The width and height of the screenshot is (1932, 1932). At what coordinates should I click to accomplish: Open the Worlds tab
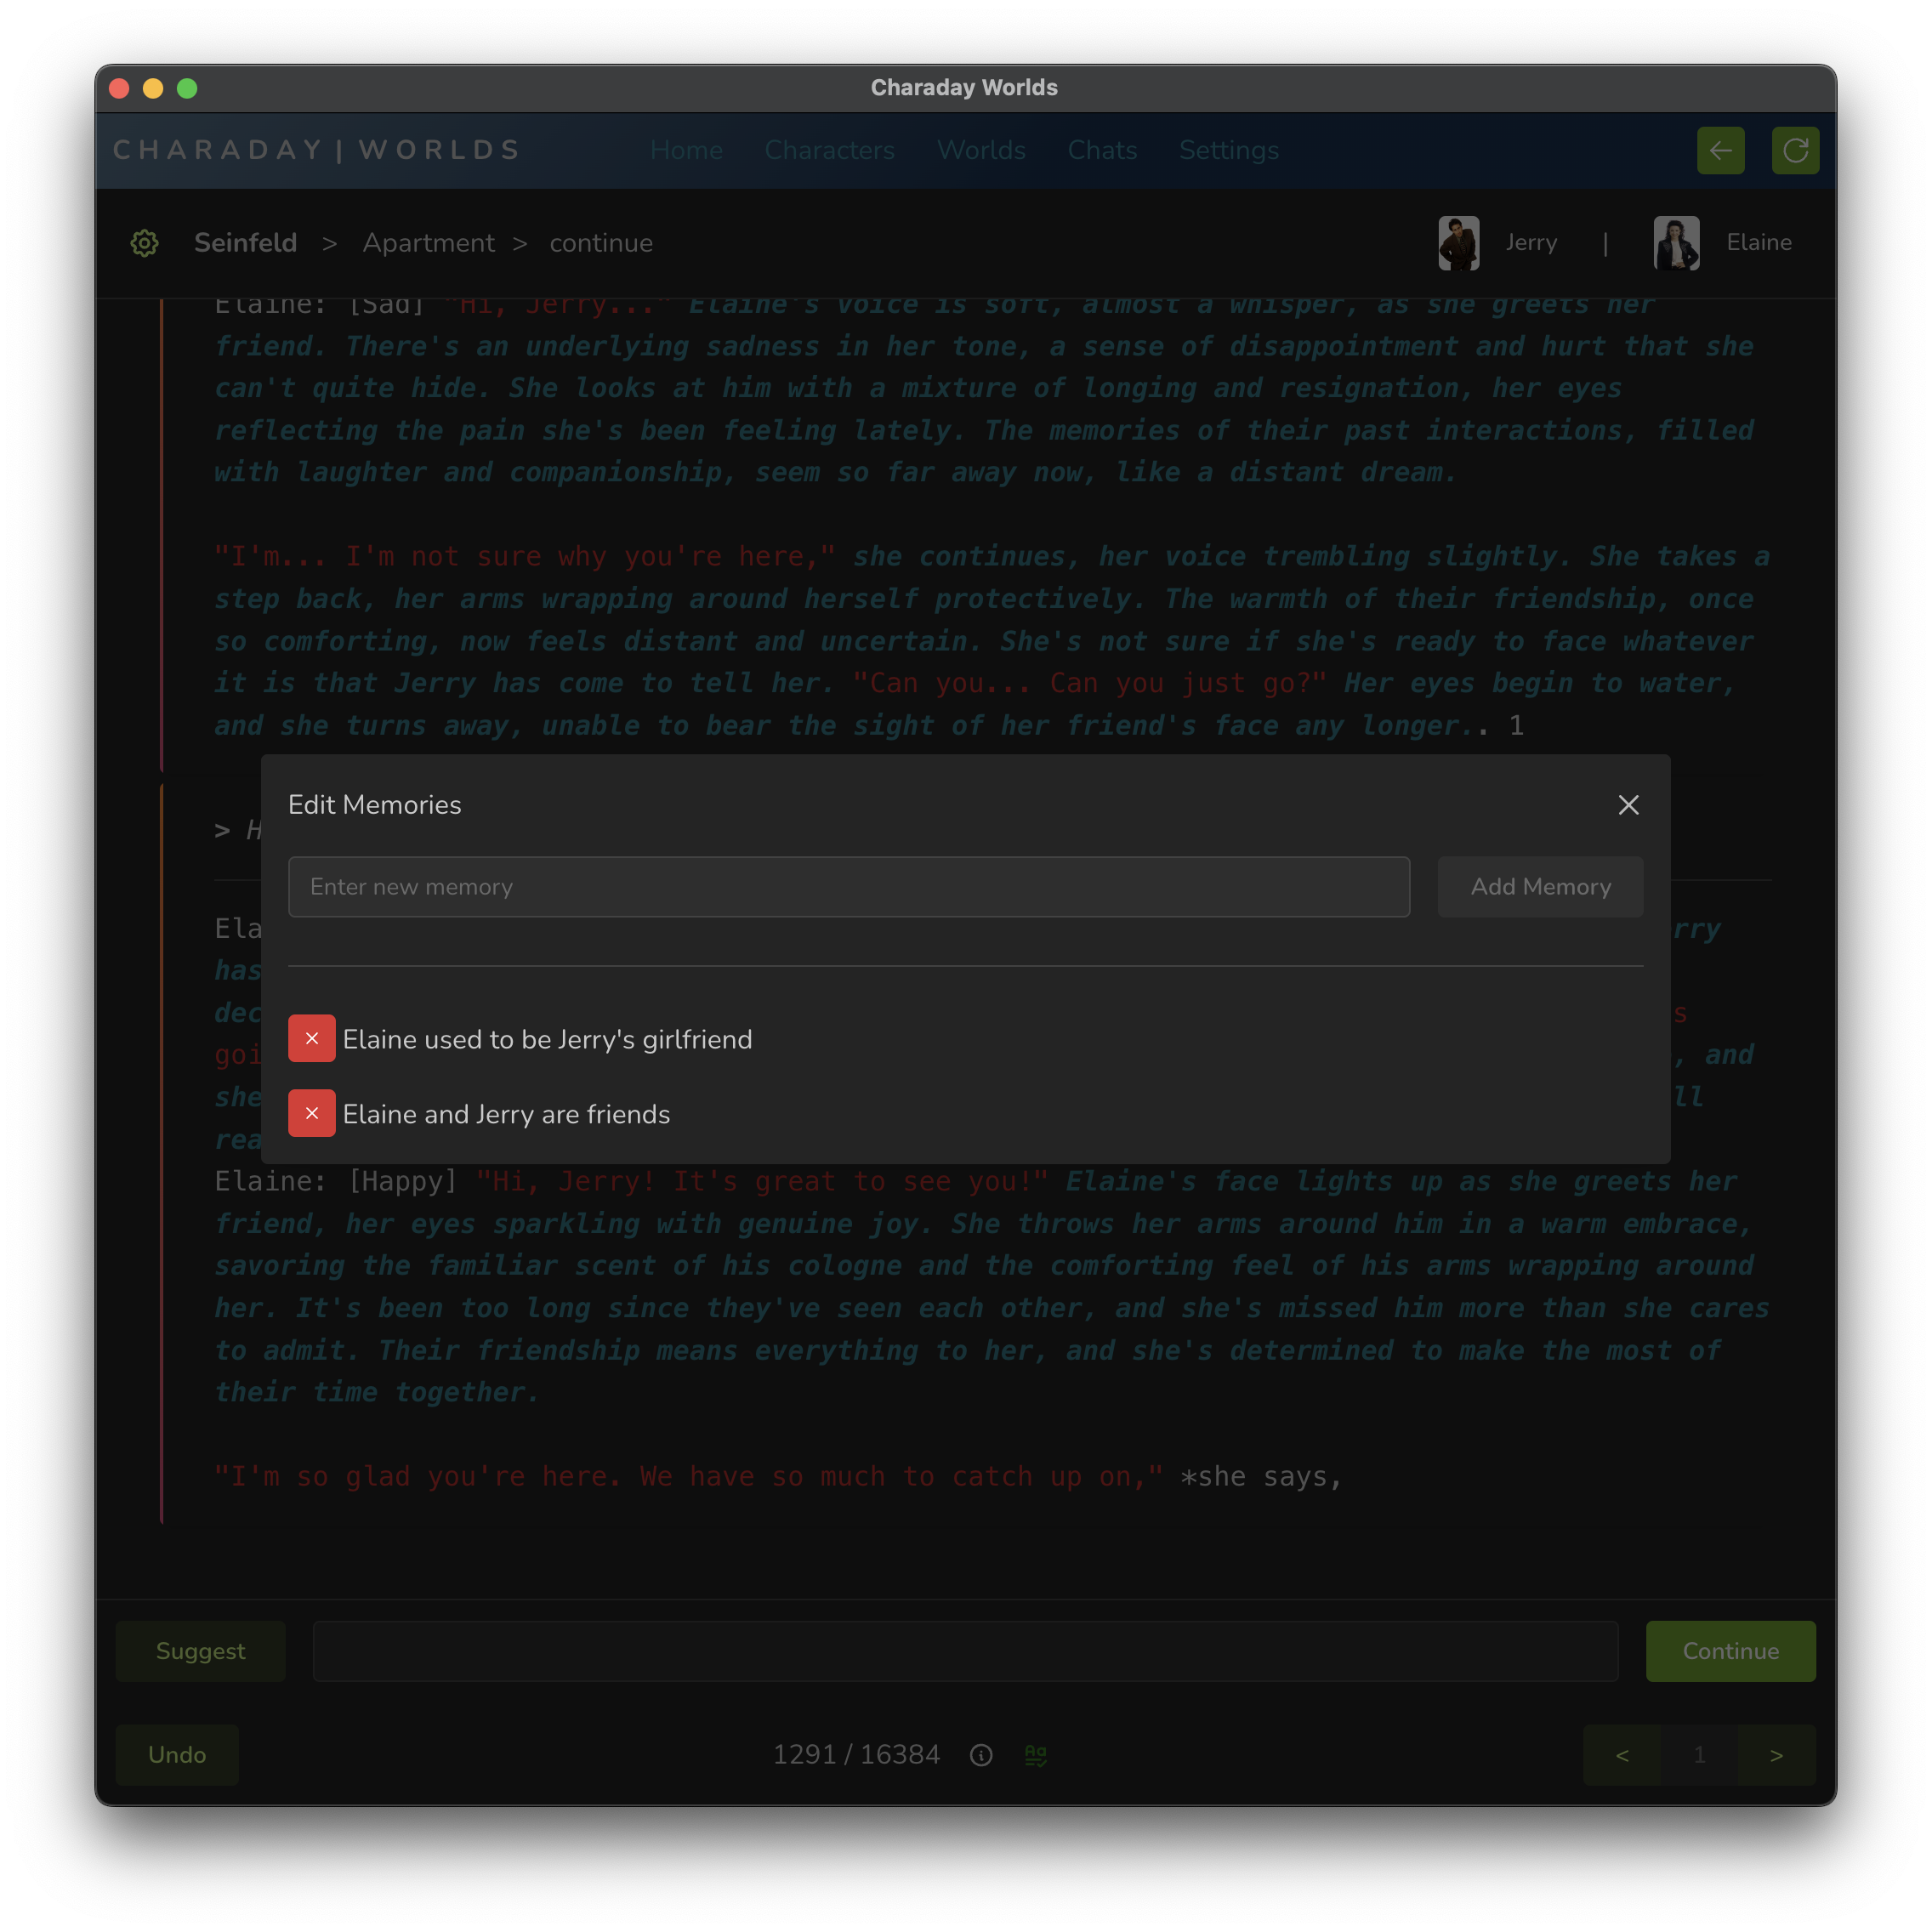coord(981,150)
